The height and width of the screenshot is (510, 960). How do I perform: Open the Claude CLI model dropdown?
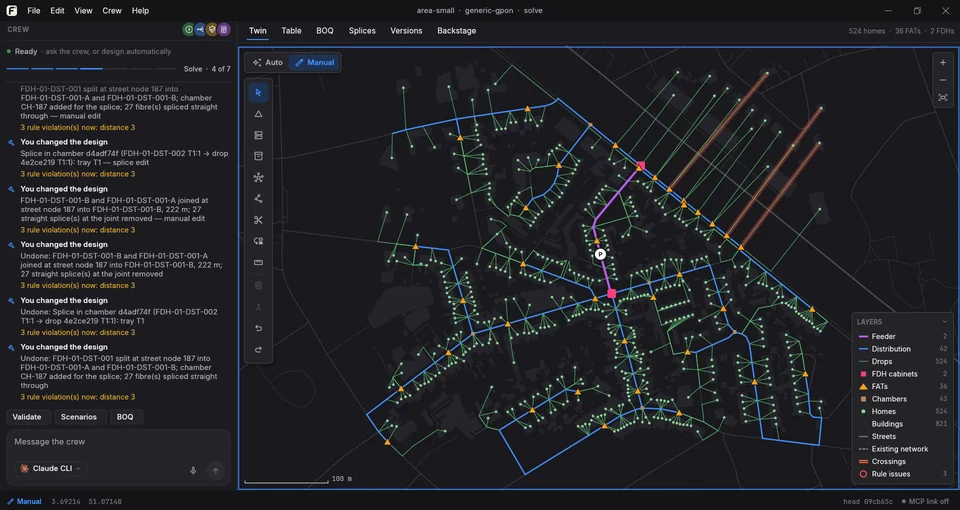tap(51, 468)
